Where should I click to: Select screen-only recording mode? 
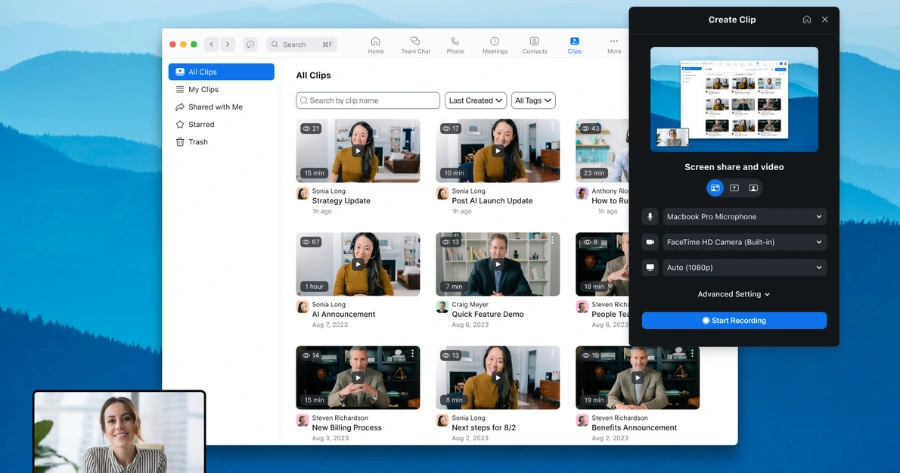(734, 188)
